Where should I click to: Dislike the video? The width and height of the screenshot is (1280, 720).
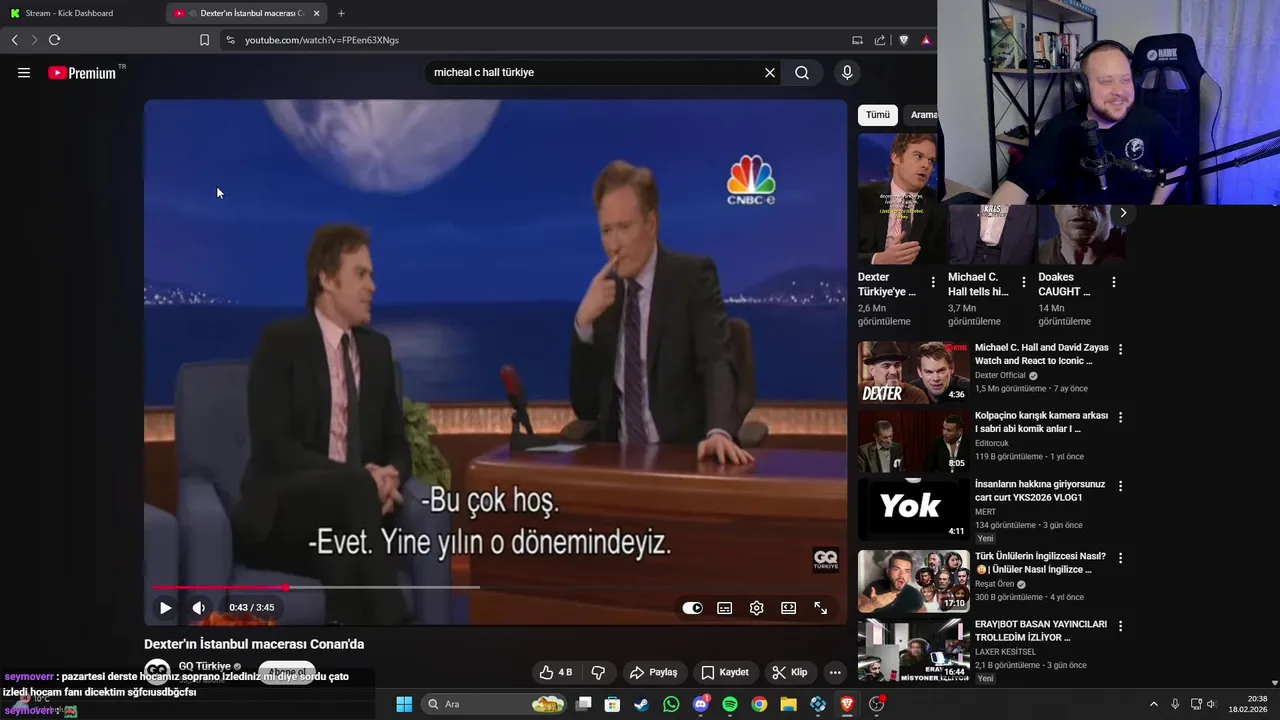tap(598, 672)
